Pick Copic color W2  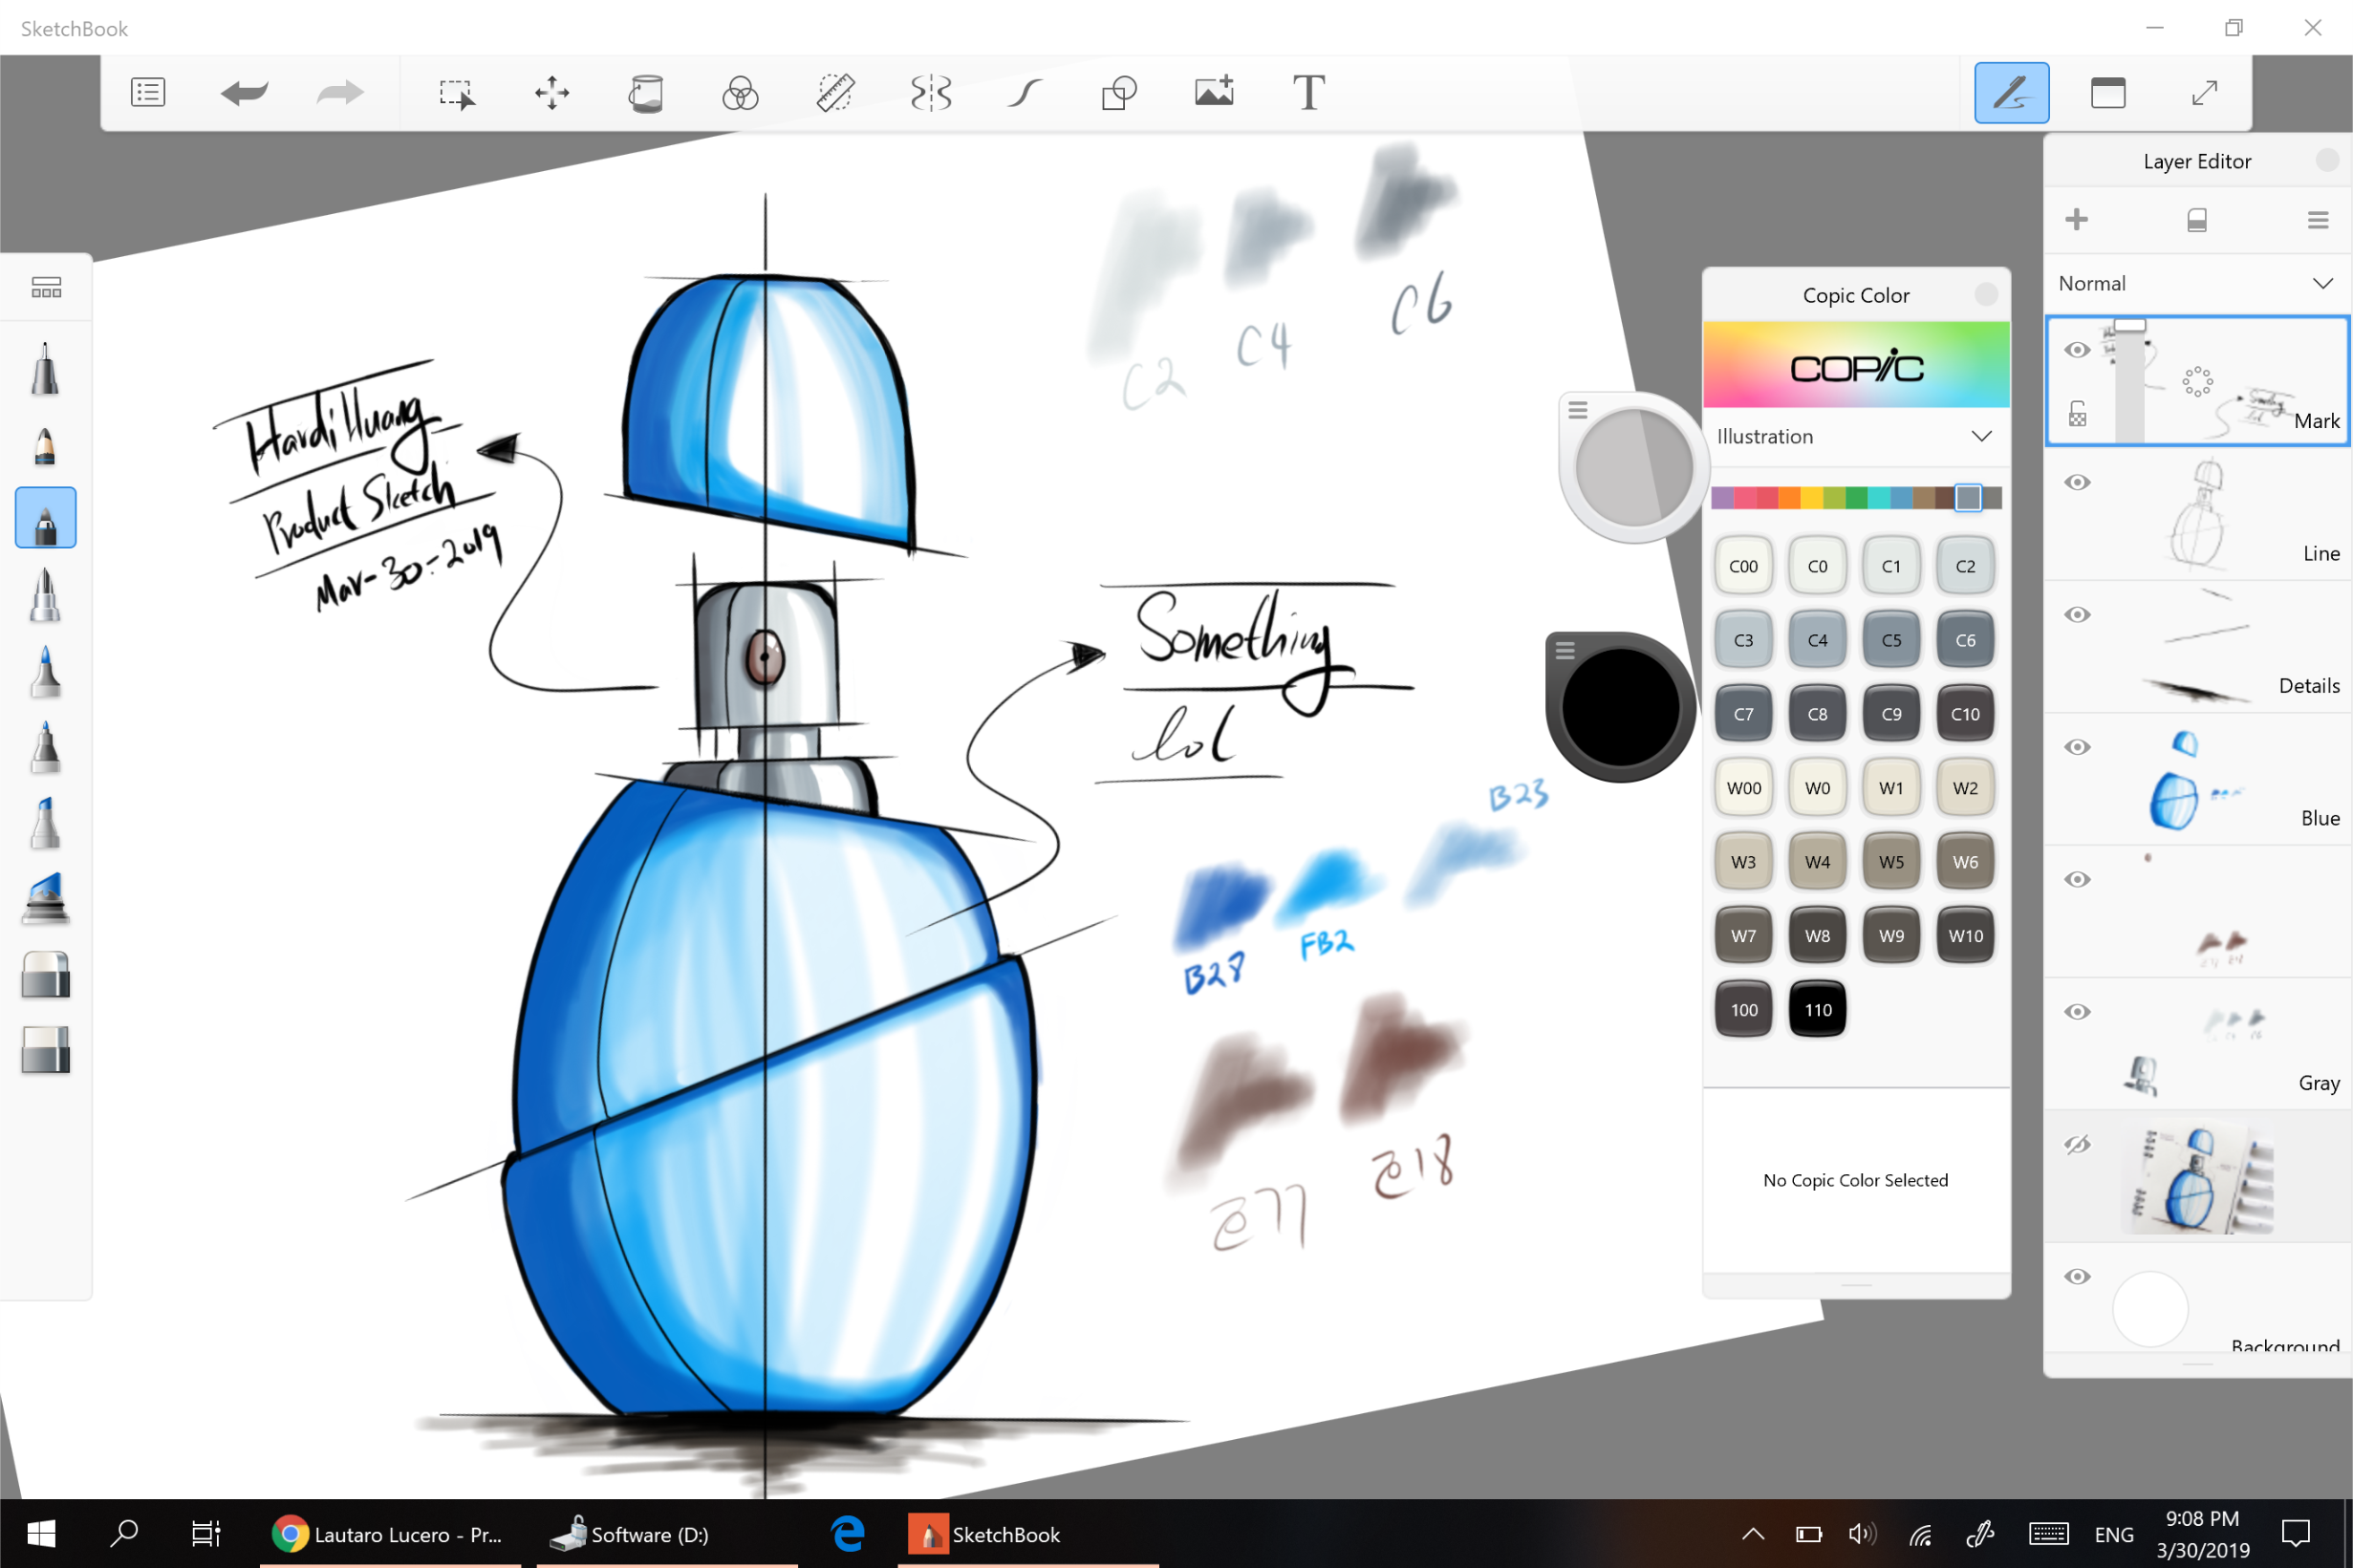[1965, 788]
